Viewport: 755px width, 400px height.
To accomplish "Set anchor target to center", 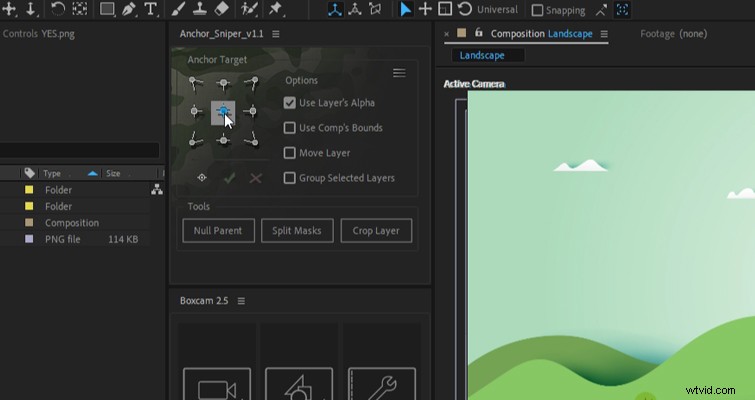I will pos(223,112).
